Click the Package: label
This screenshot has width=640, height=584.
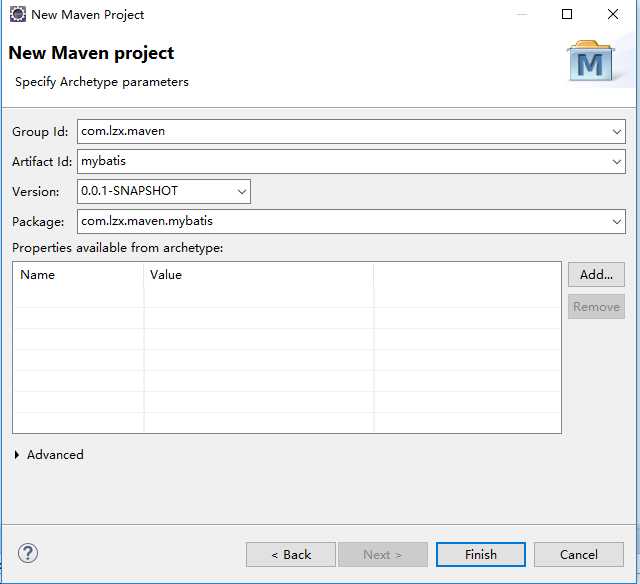tap(38, 222)
